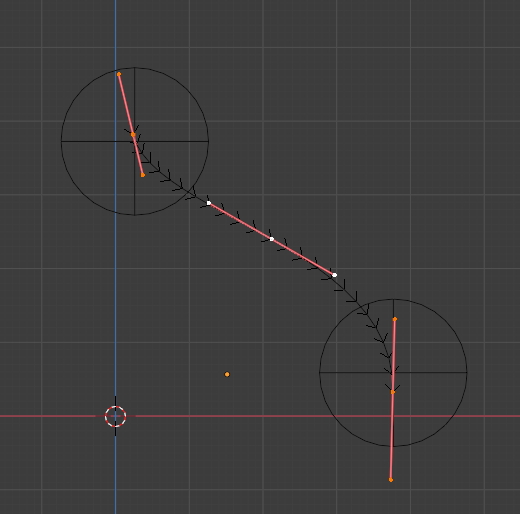Select the lower orange handle end inside upper-left circle

pos(143,175)
